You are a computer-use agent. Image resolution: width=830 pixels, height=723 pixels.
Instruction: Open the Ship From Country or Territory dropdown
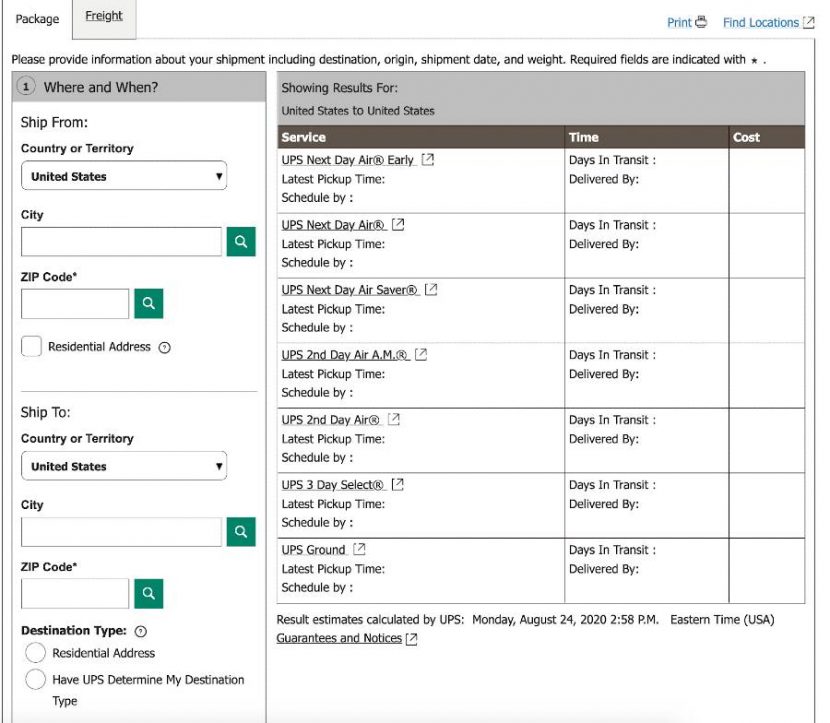tap(124, 177)
